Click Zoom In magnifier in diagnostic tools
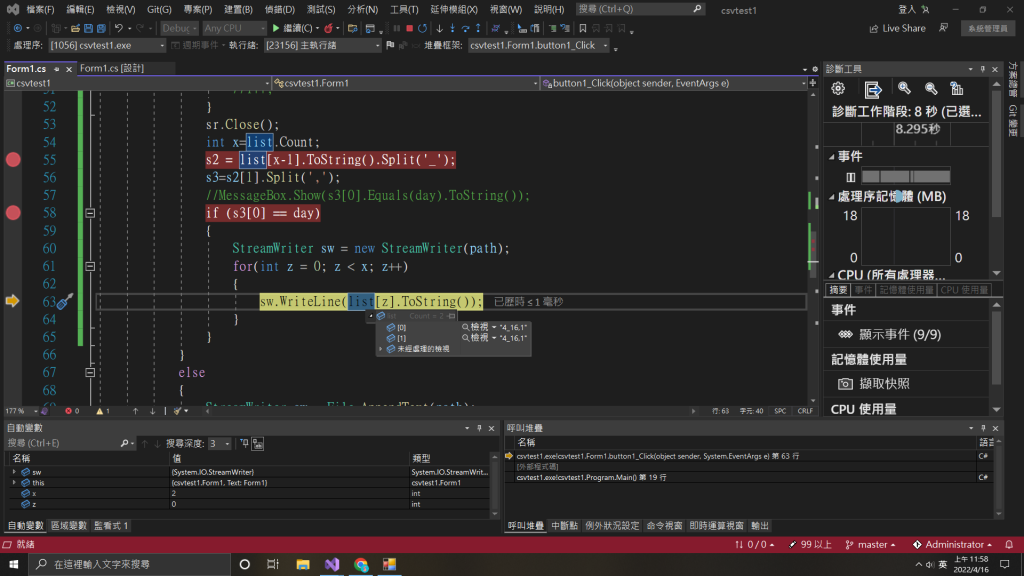The image size is (1024, 576). [904, 88]
